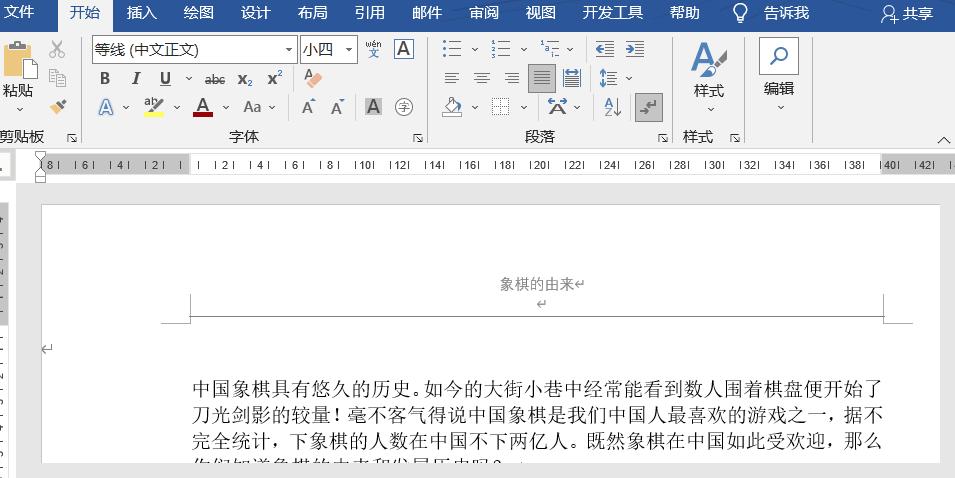Collapse the ribbon
This screenshot has height=478, width=955.
943,140
